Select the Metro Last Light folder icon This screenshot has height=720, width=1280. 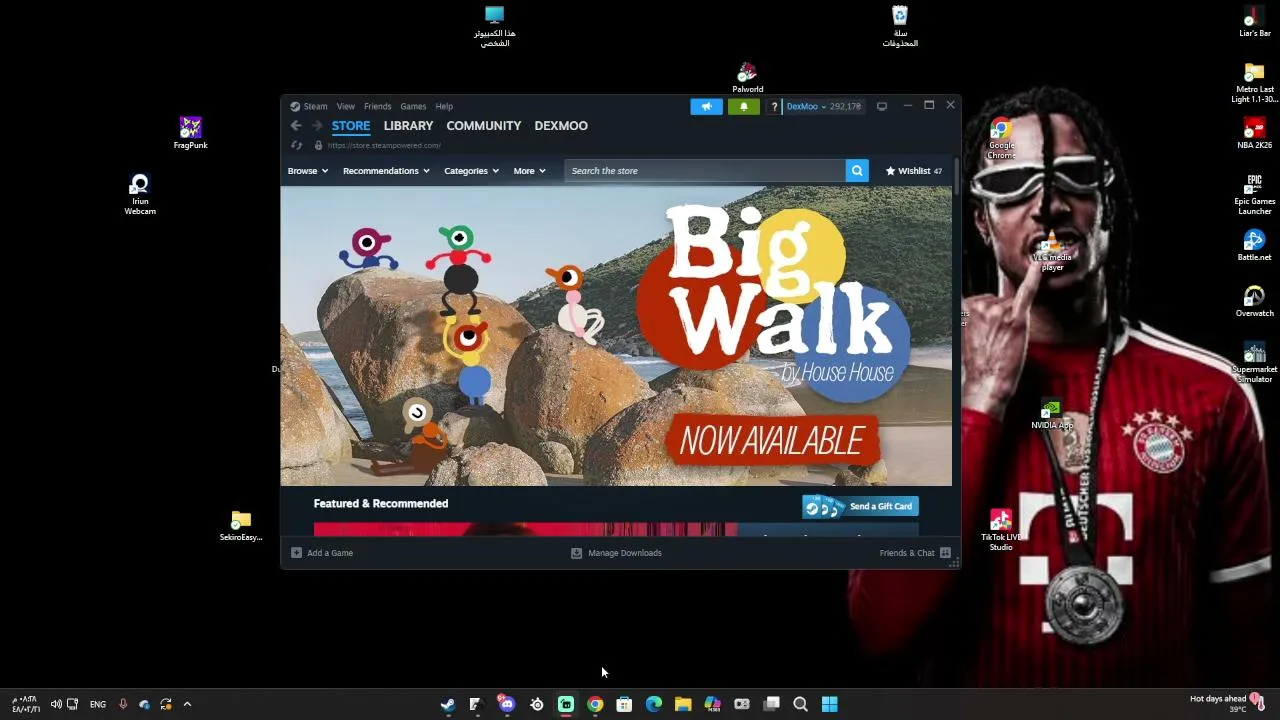1254,83
